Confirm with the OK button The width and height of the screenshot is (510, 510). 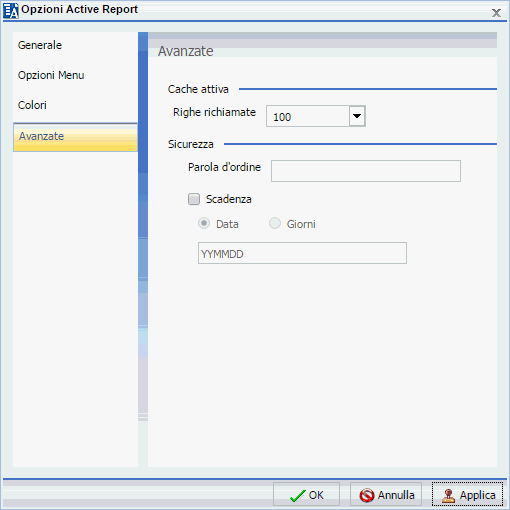coord(306,495)
